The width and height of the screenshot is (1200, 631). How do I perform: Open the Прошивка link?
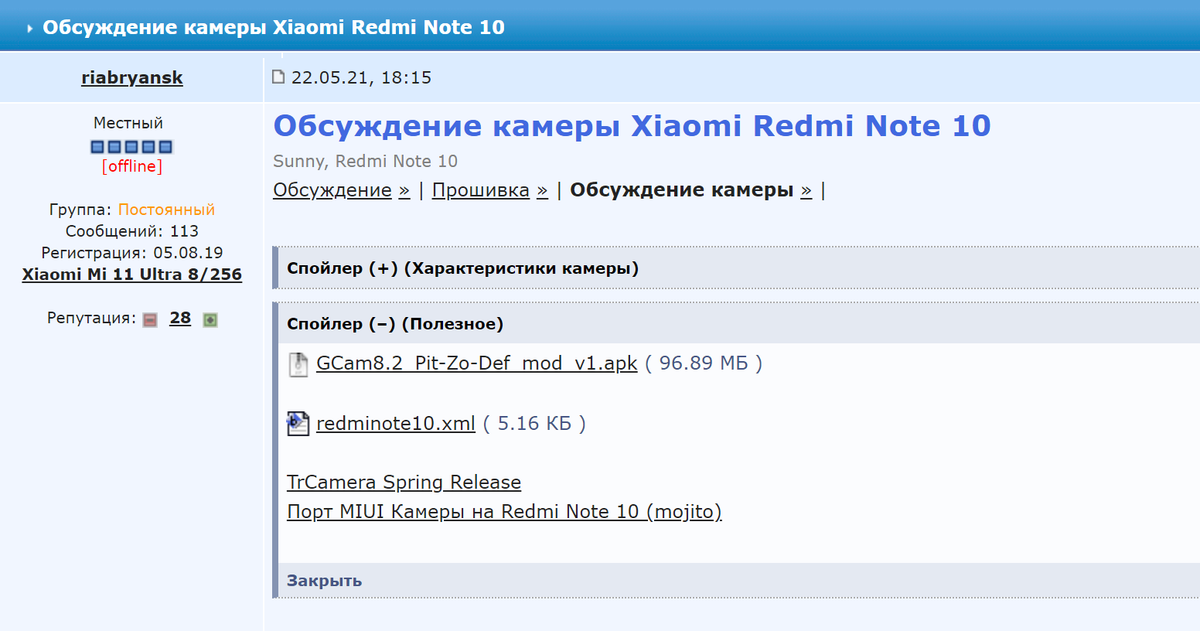[x=481, y=190]
